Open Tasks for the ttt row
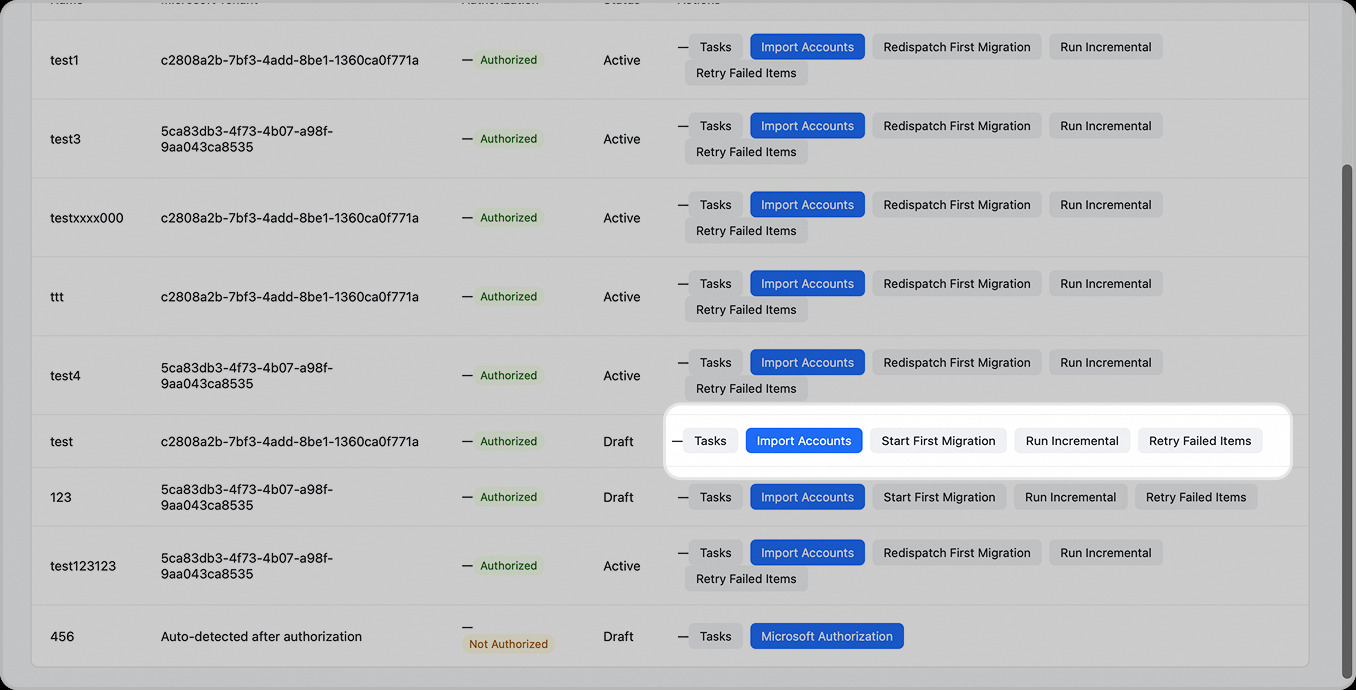This screenshot has width=1356, height=690. [715, 284]
